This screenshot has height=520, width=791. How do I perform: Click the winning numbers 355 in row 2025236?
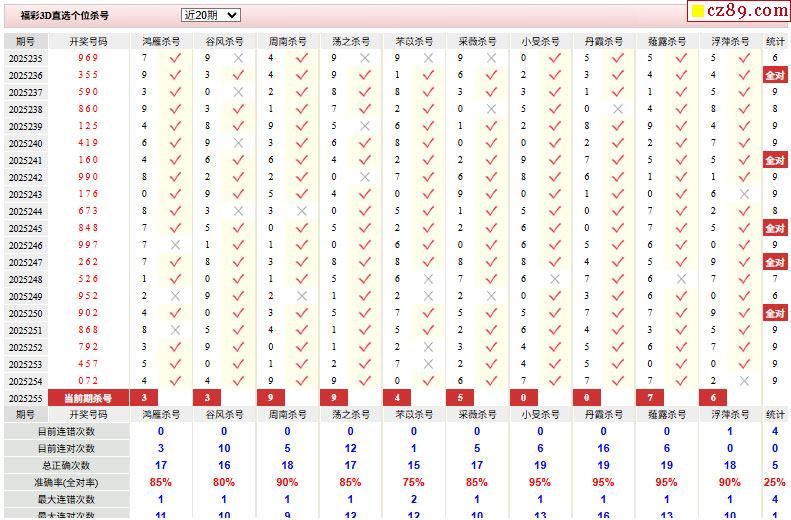pos(88,75)
